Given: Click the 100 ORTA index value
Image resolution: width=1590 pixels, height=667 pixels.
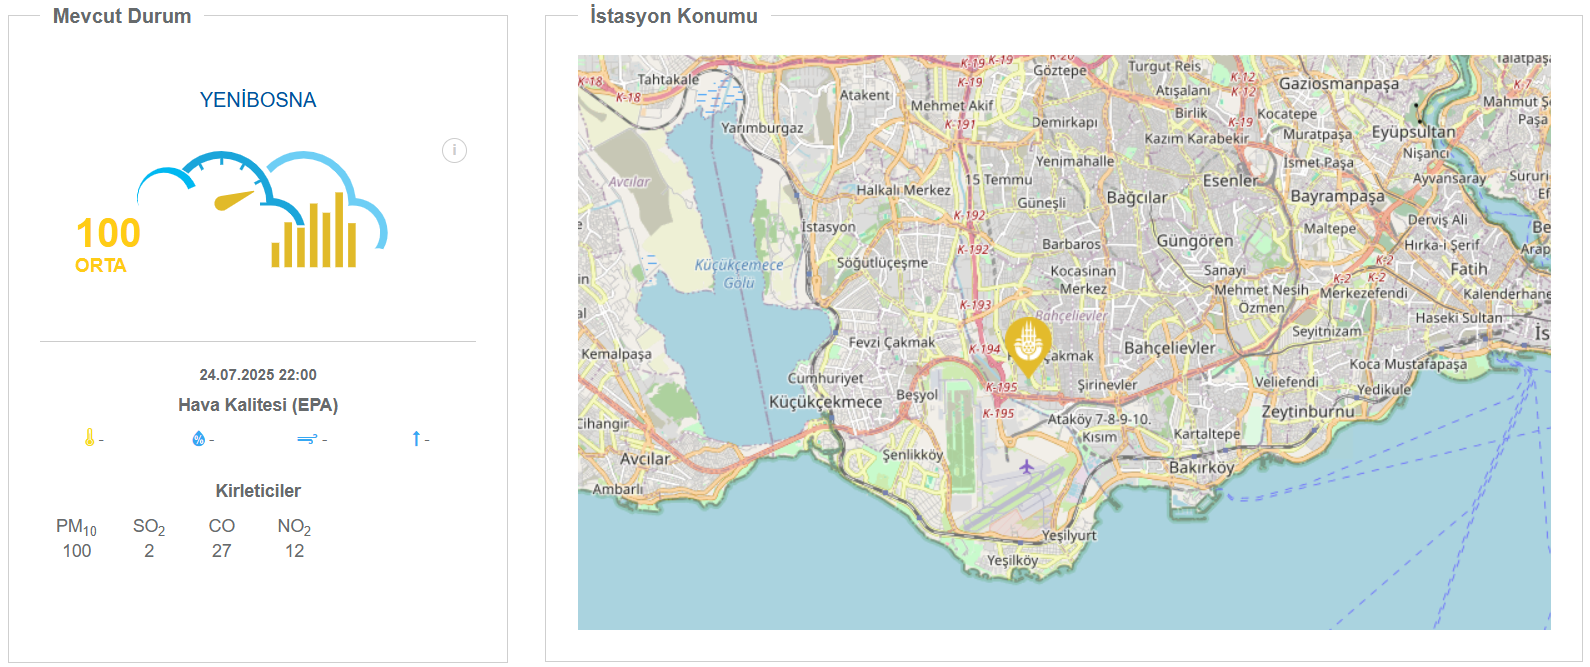Looking at the screenshot, I should (x=108, y=245).
